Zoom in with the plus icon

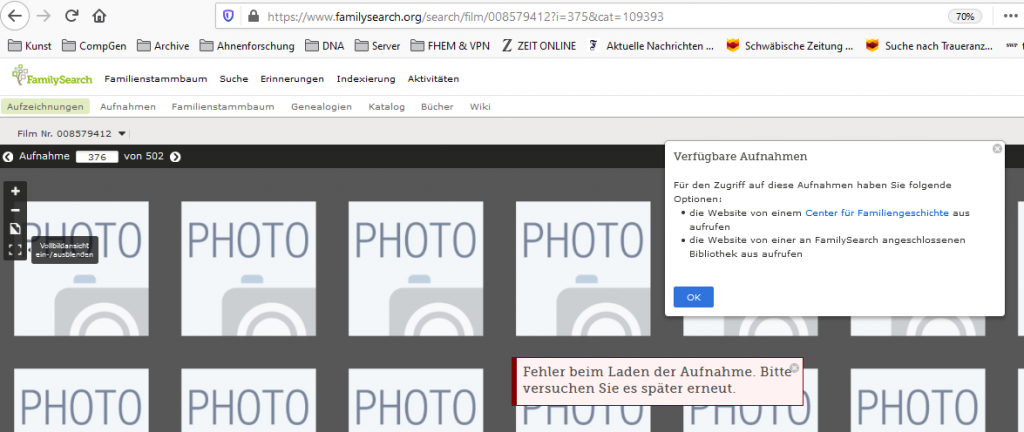pyautogui.click(x=16, y=191)
